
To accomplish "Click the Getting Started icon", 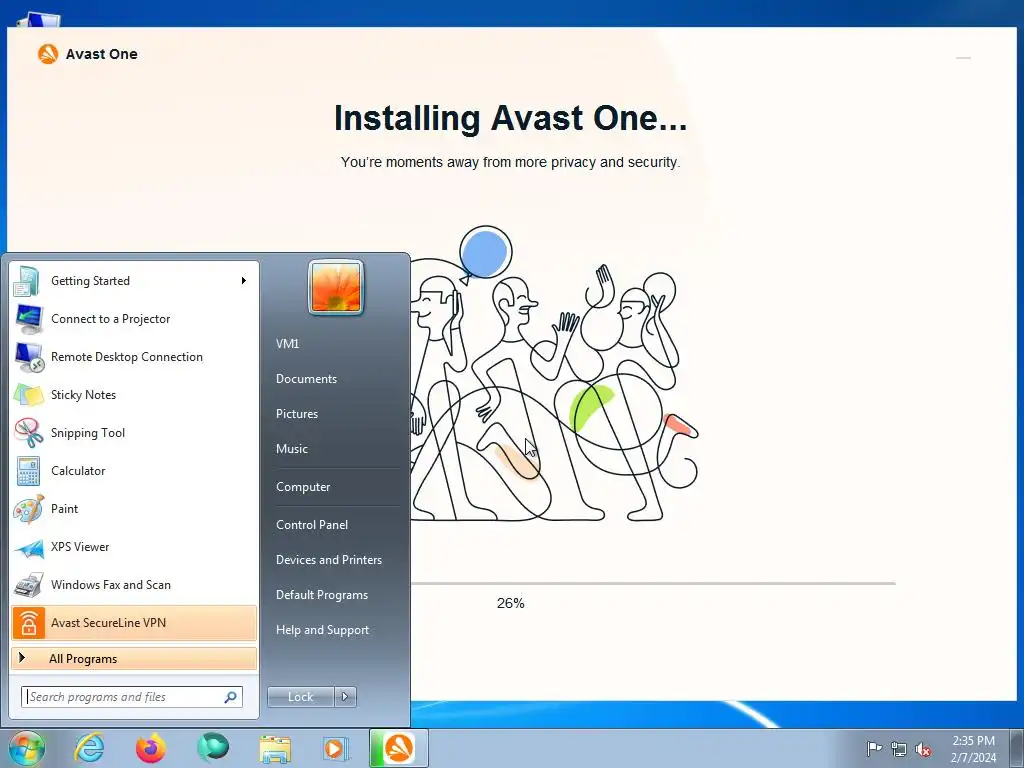I will pos(27,281).
